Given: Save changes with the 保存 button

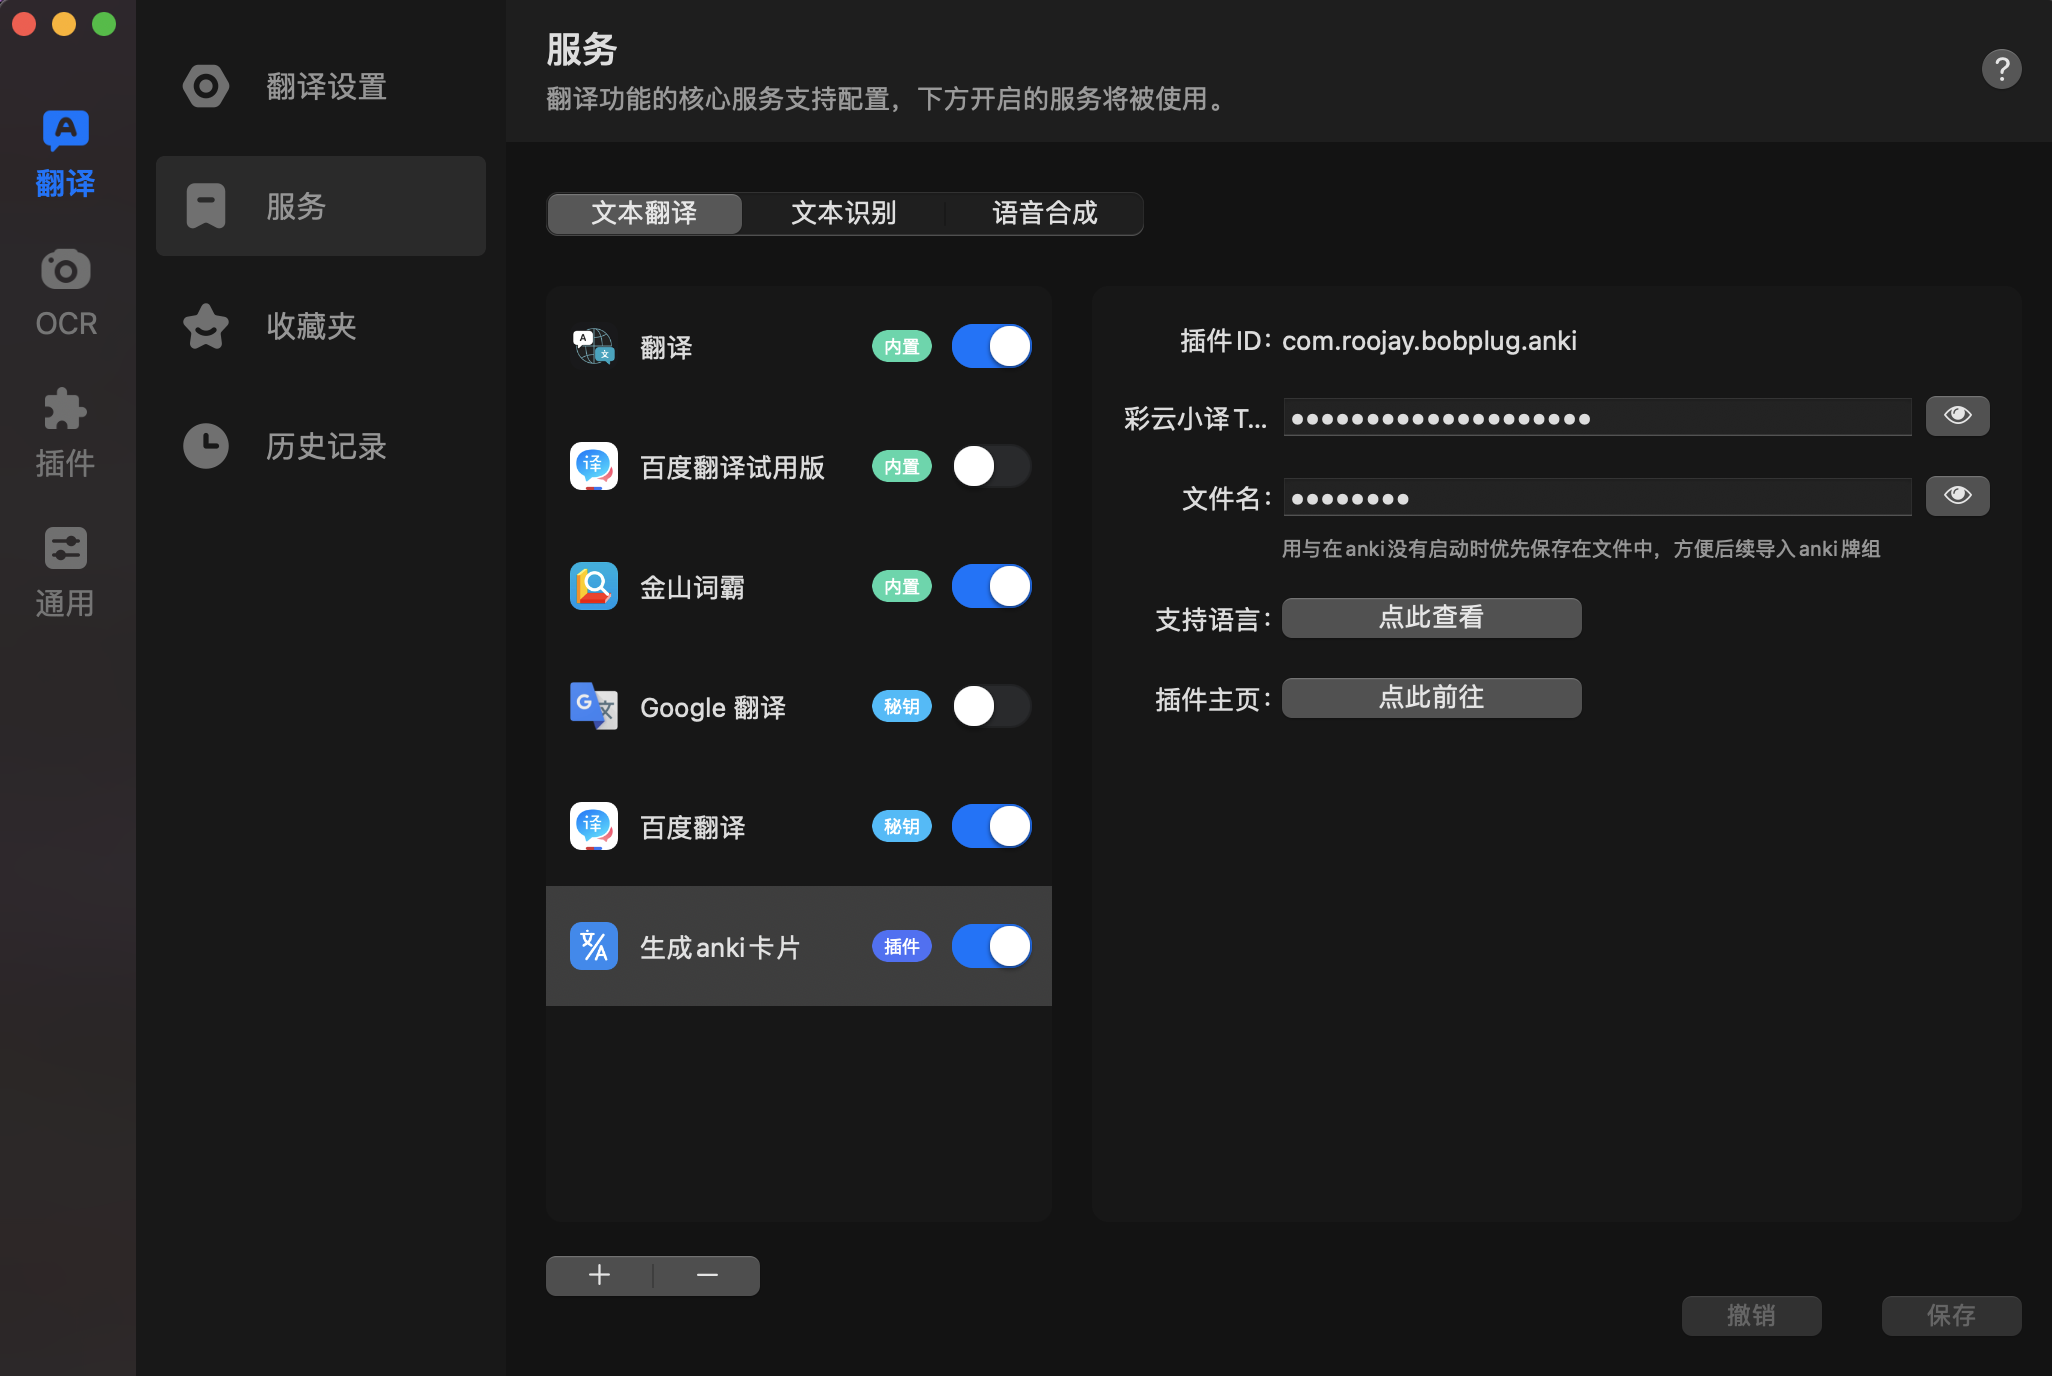Looking at the screenshot, I should (x=1951, y=1315).
